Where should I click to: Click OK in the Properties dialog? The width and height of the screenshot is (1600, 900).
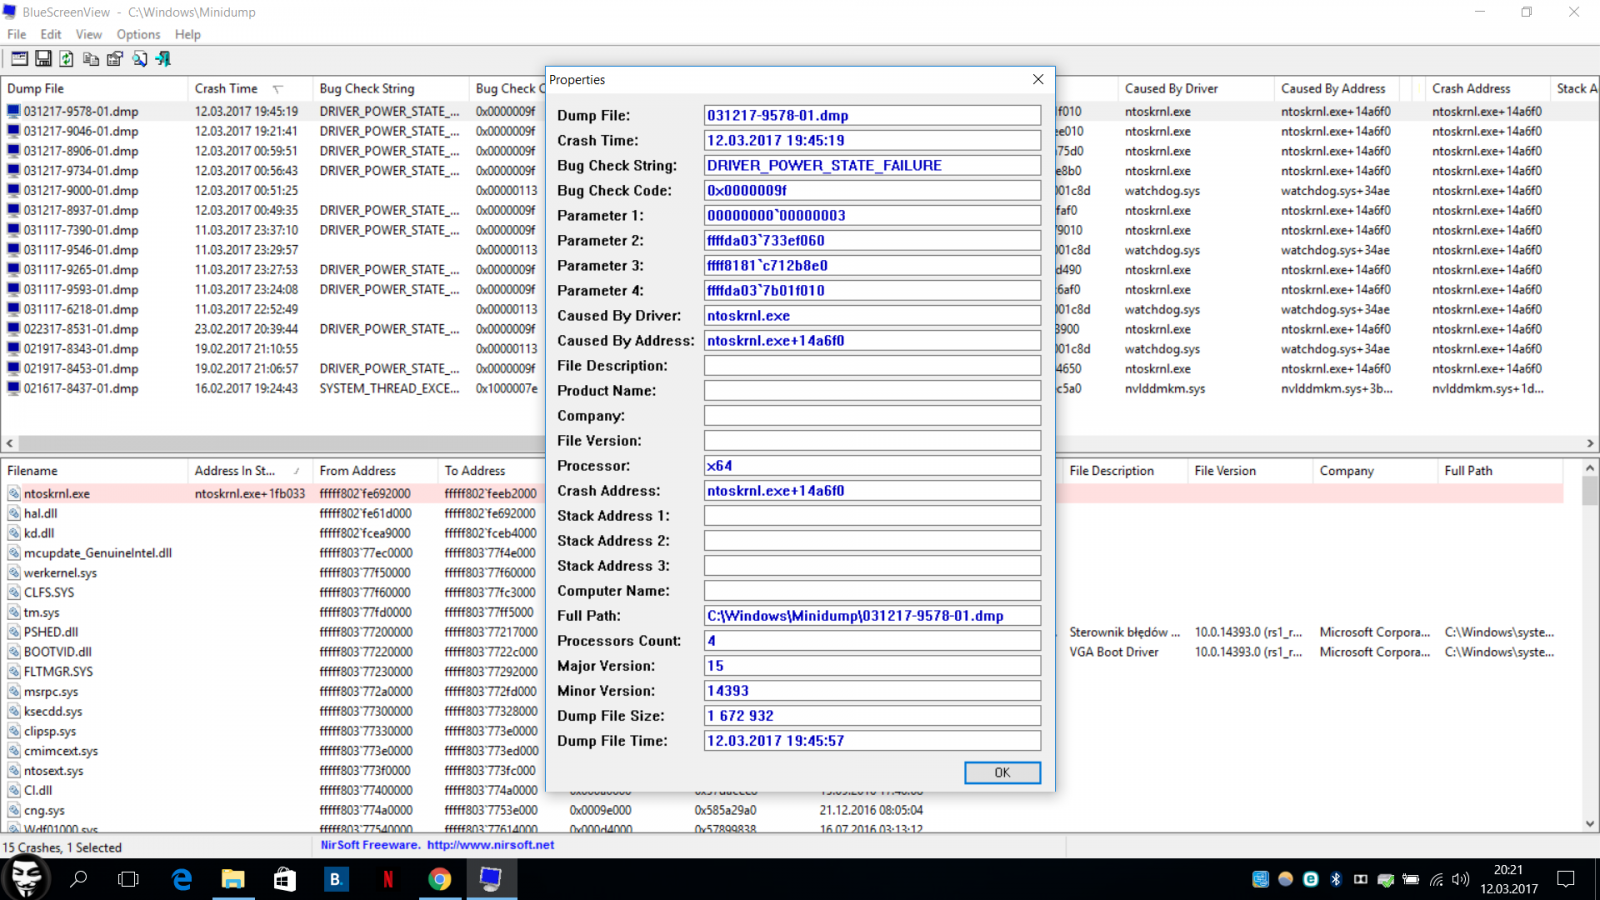coord(1002,773)
